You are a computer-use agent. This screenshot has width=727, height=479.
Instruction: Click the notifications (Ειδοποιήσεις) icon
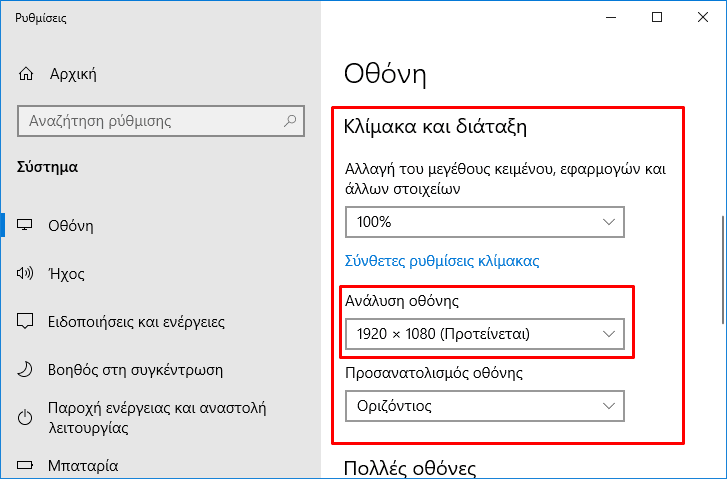(x=27, y=322)
